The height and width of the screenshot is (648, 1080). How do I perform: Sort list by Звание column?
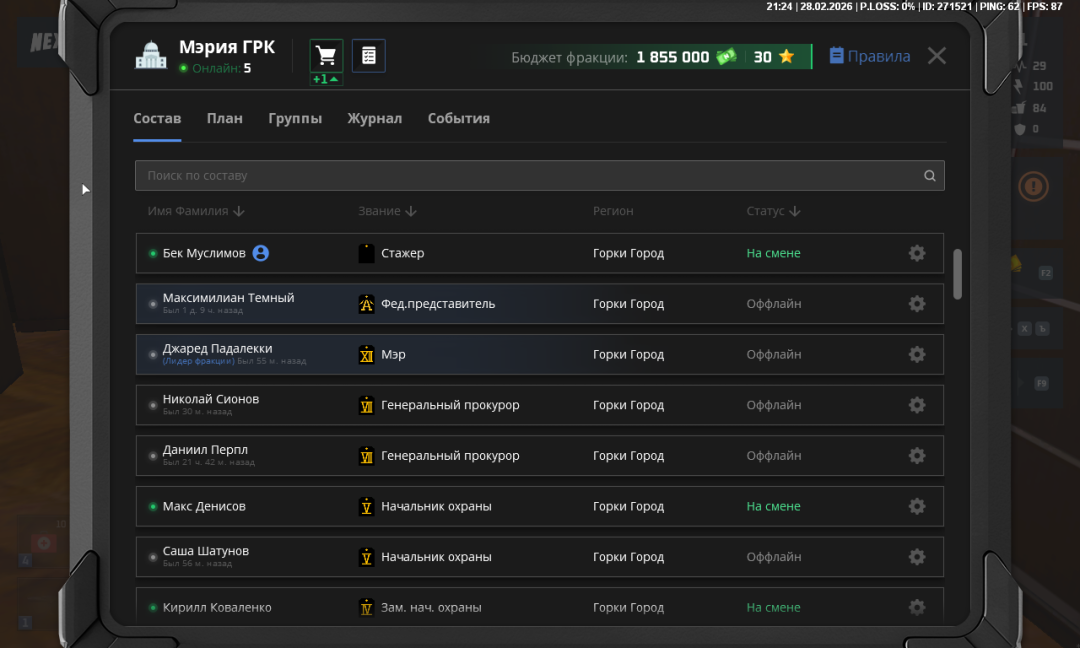[387, 211]
